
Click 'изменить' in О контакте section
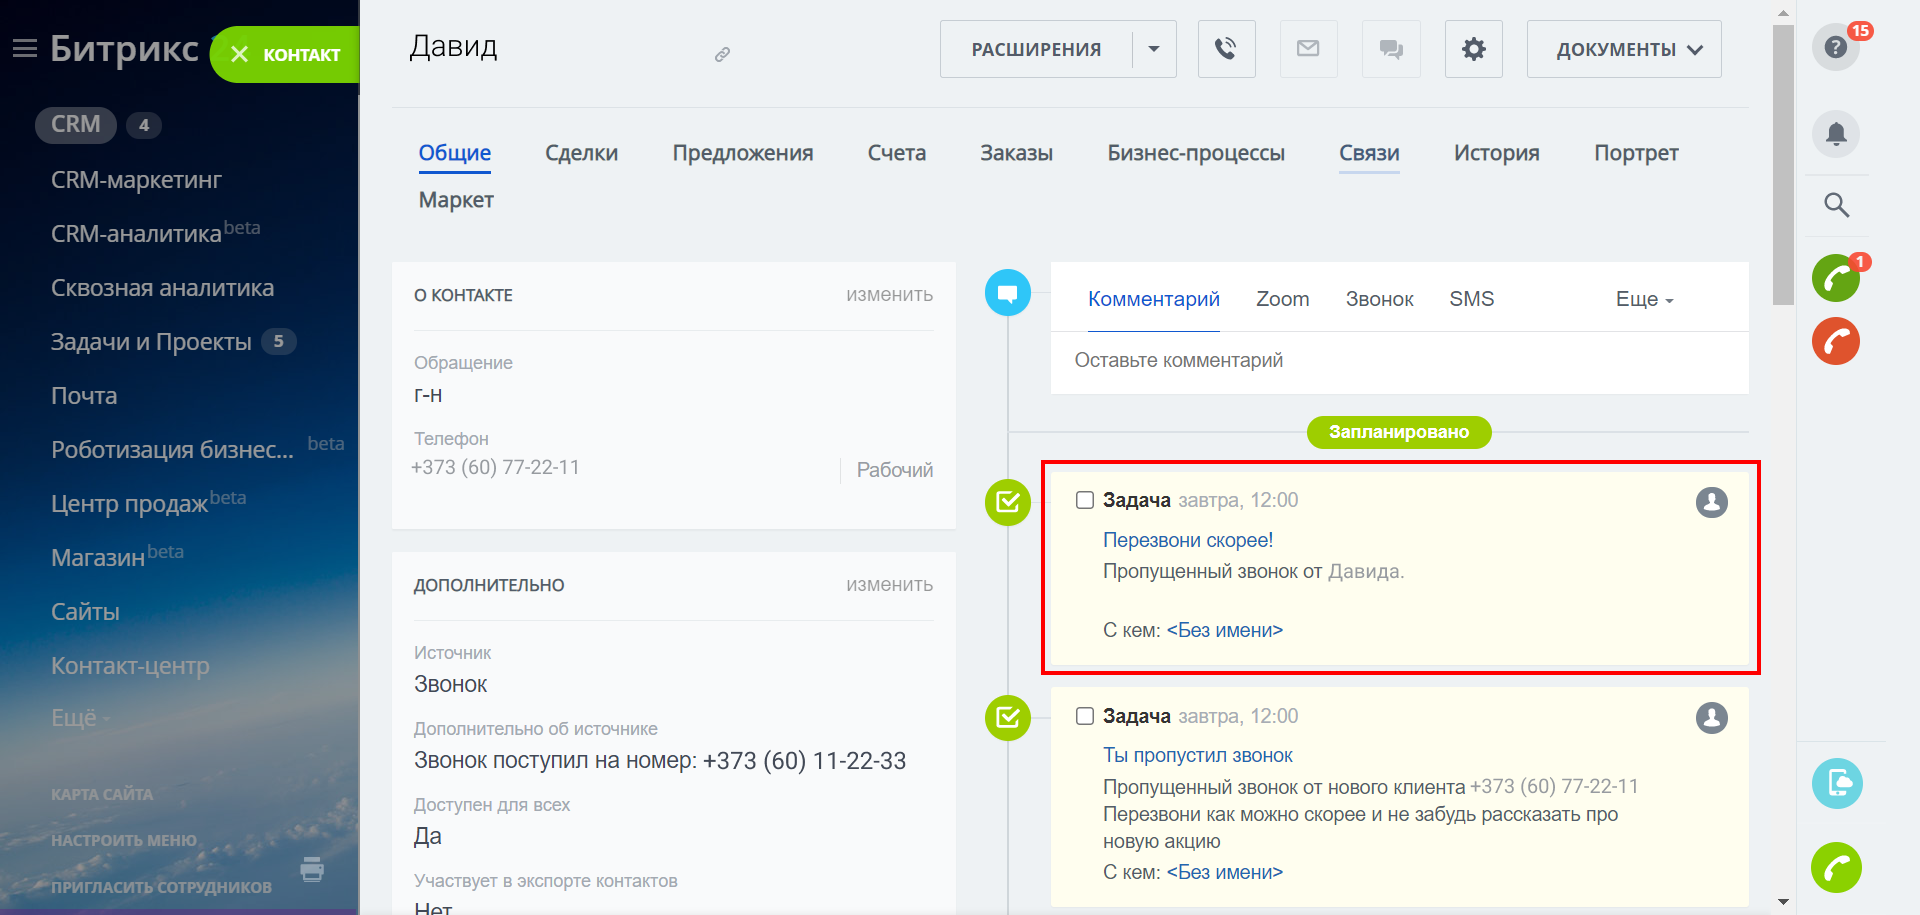click(889, 295)
